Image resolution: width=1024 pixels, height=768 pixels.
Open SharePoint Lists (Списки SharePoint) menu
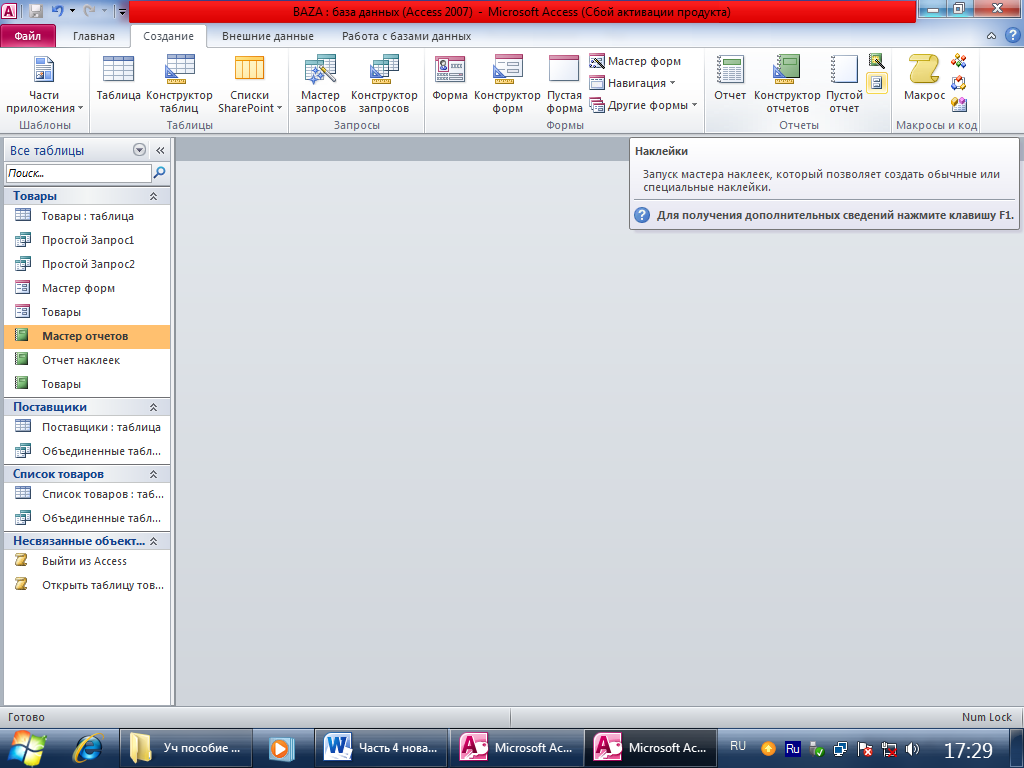(x=249, y=84)
